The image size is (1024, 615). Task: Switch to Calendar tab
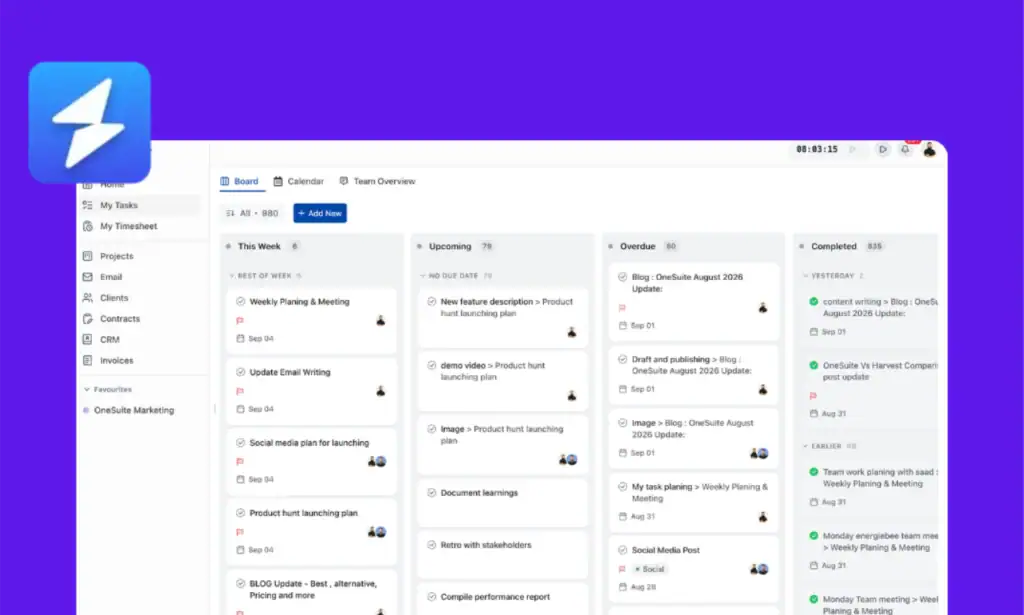point(298,181)
